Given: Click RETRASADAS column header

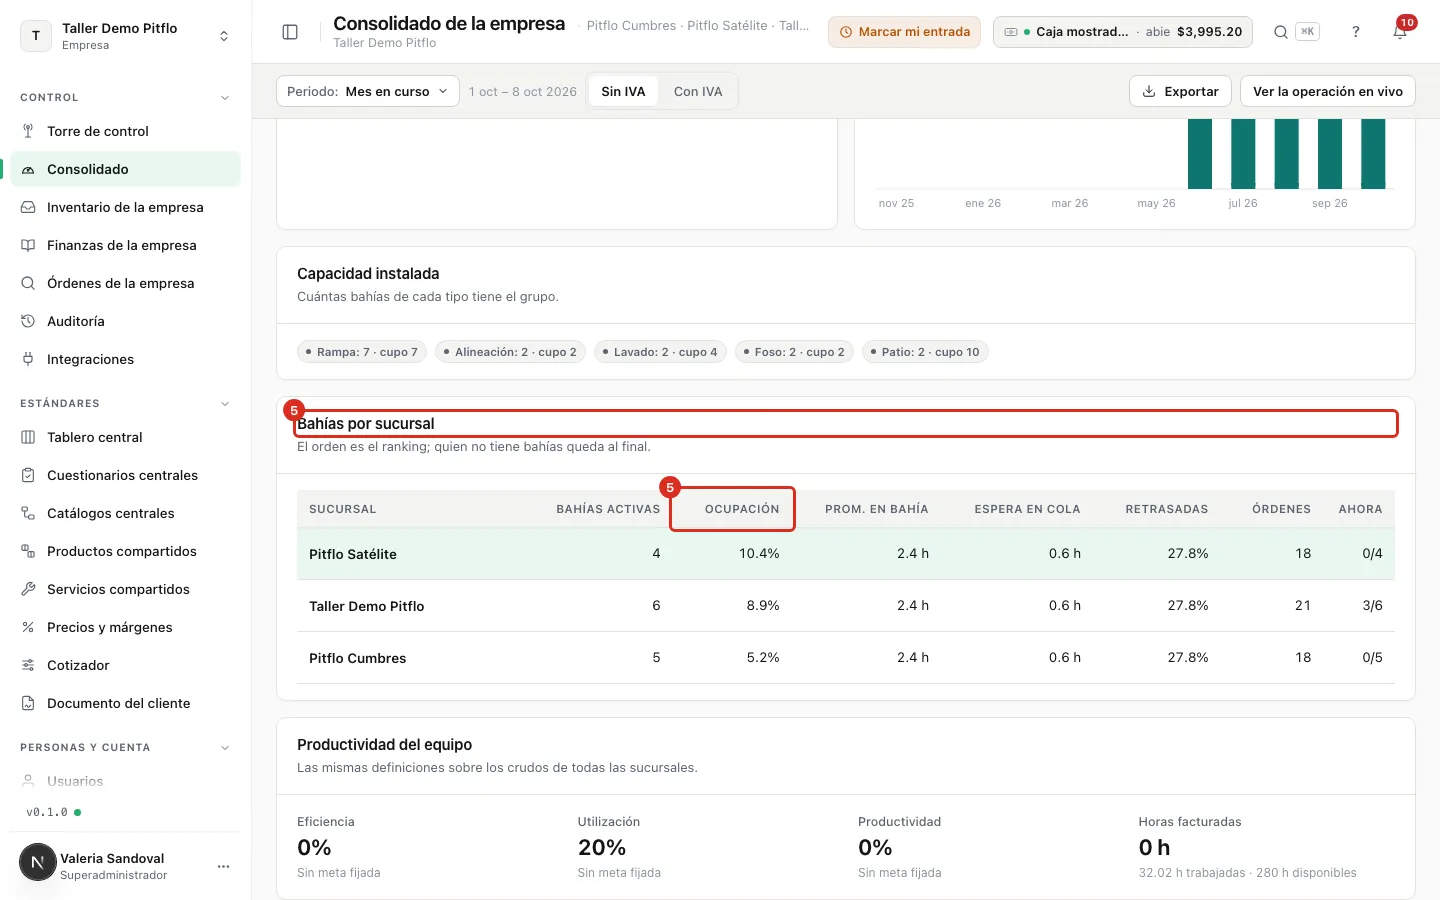Looking at the screenshot, I should (x=1167, y=509).
